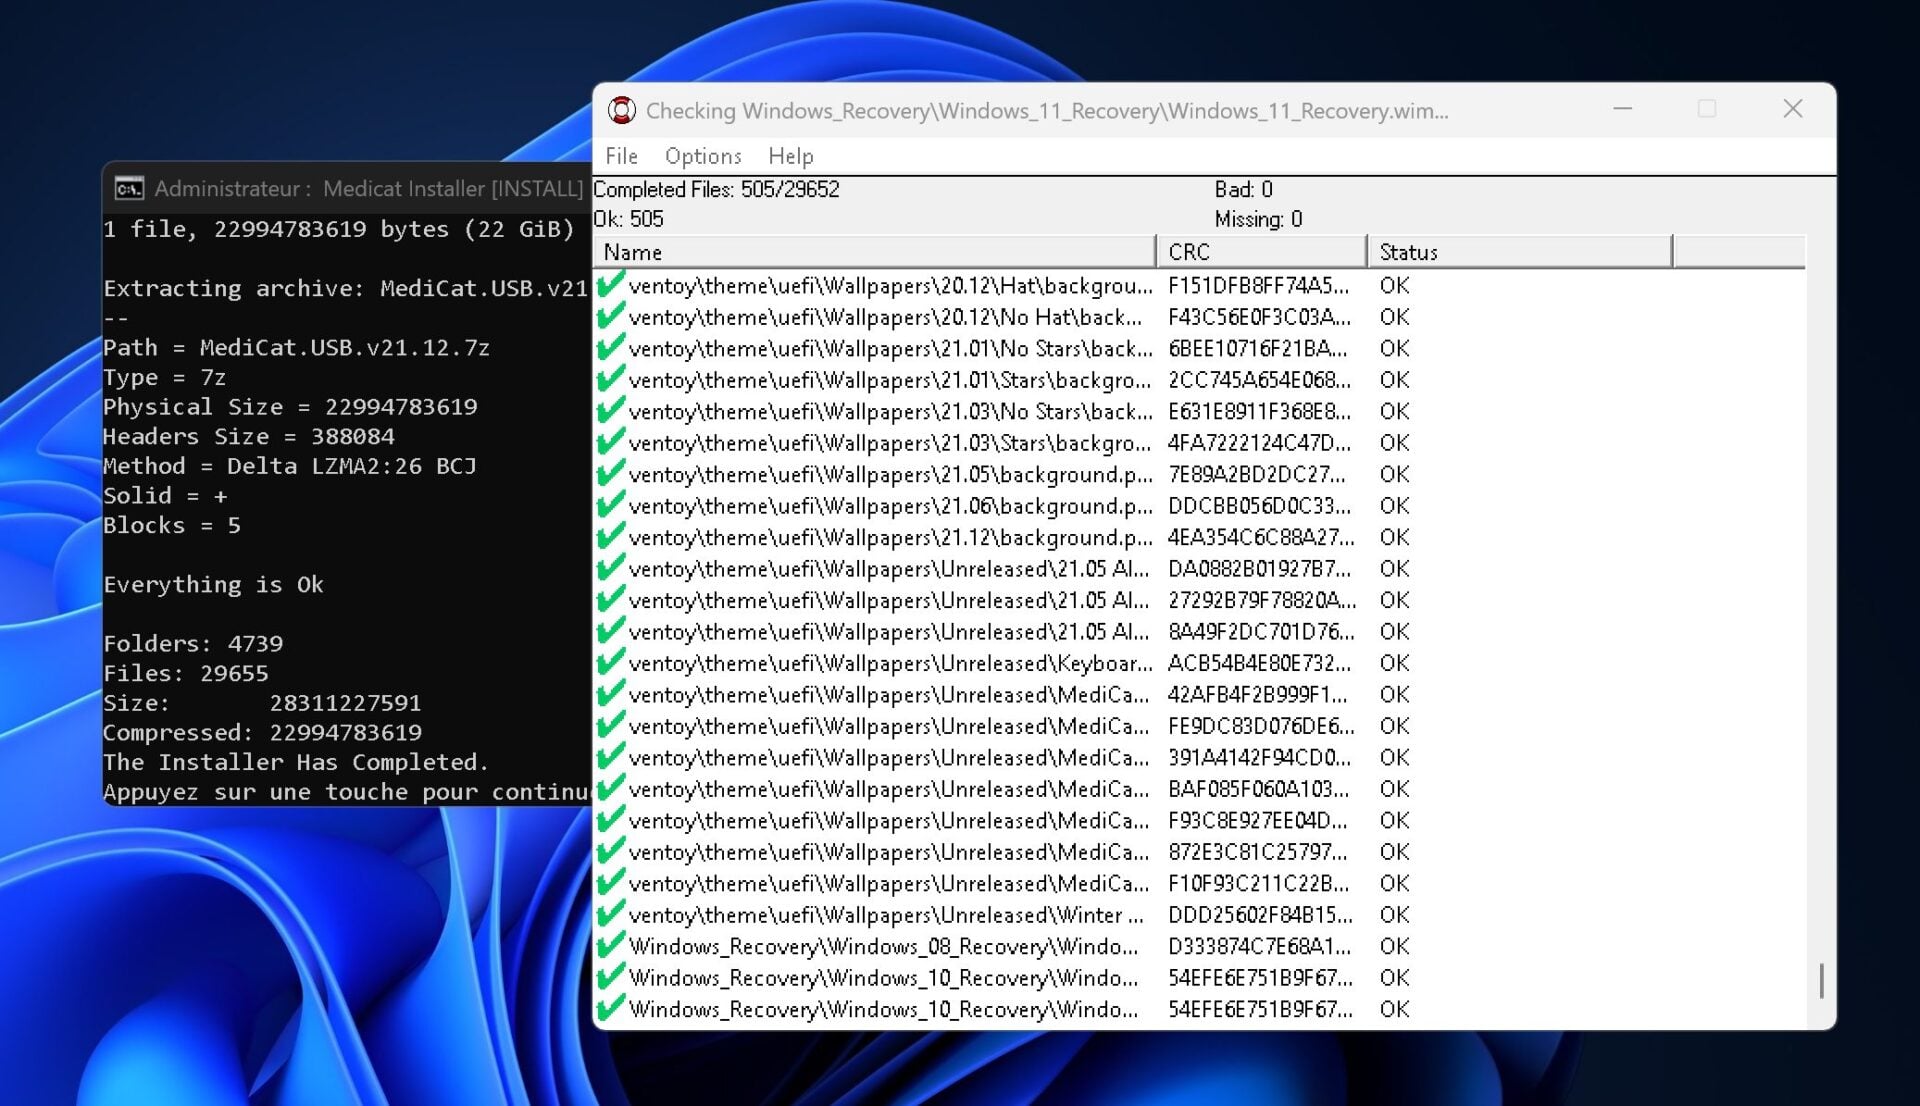Click green checkmark beside 20.12\Hat wallpaper row

(610, 285)
